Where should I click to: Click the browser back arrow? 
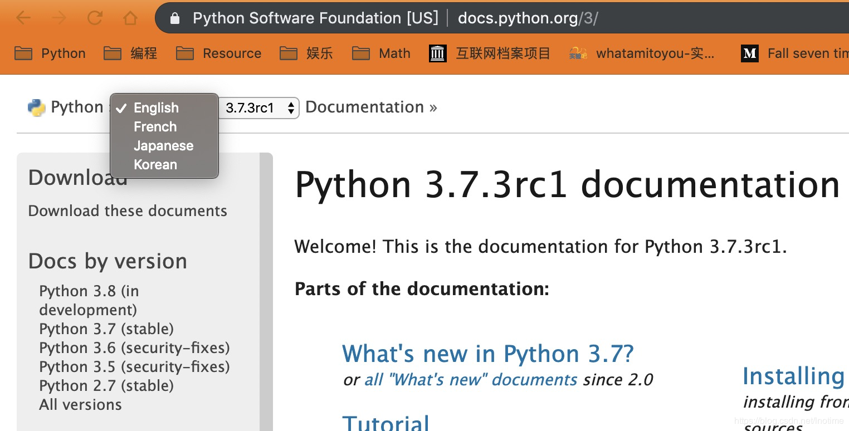click(x=23, y=18)
